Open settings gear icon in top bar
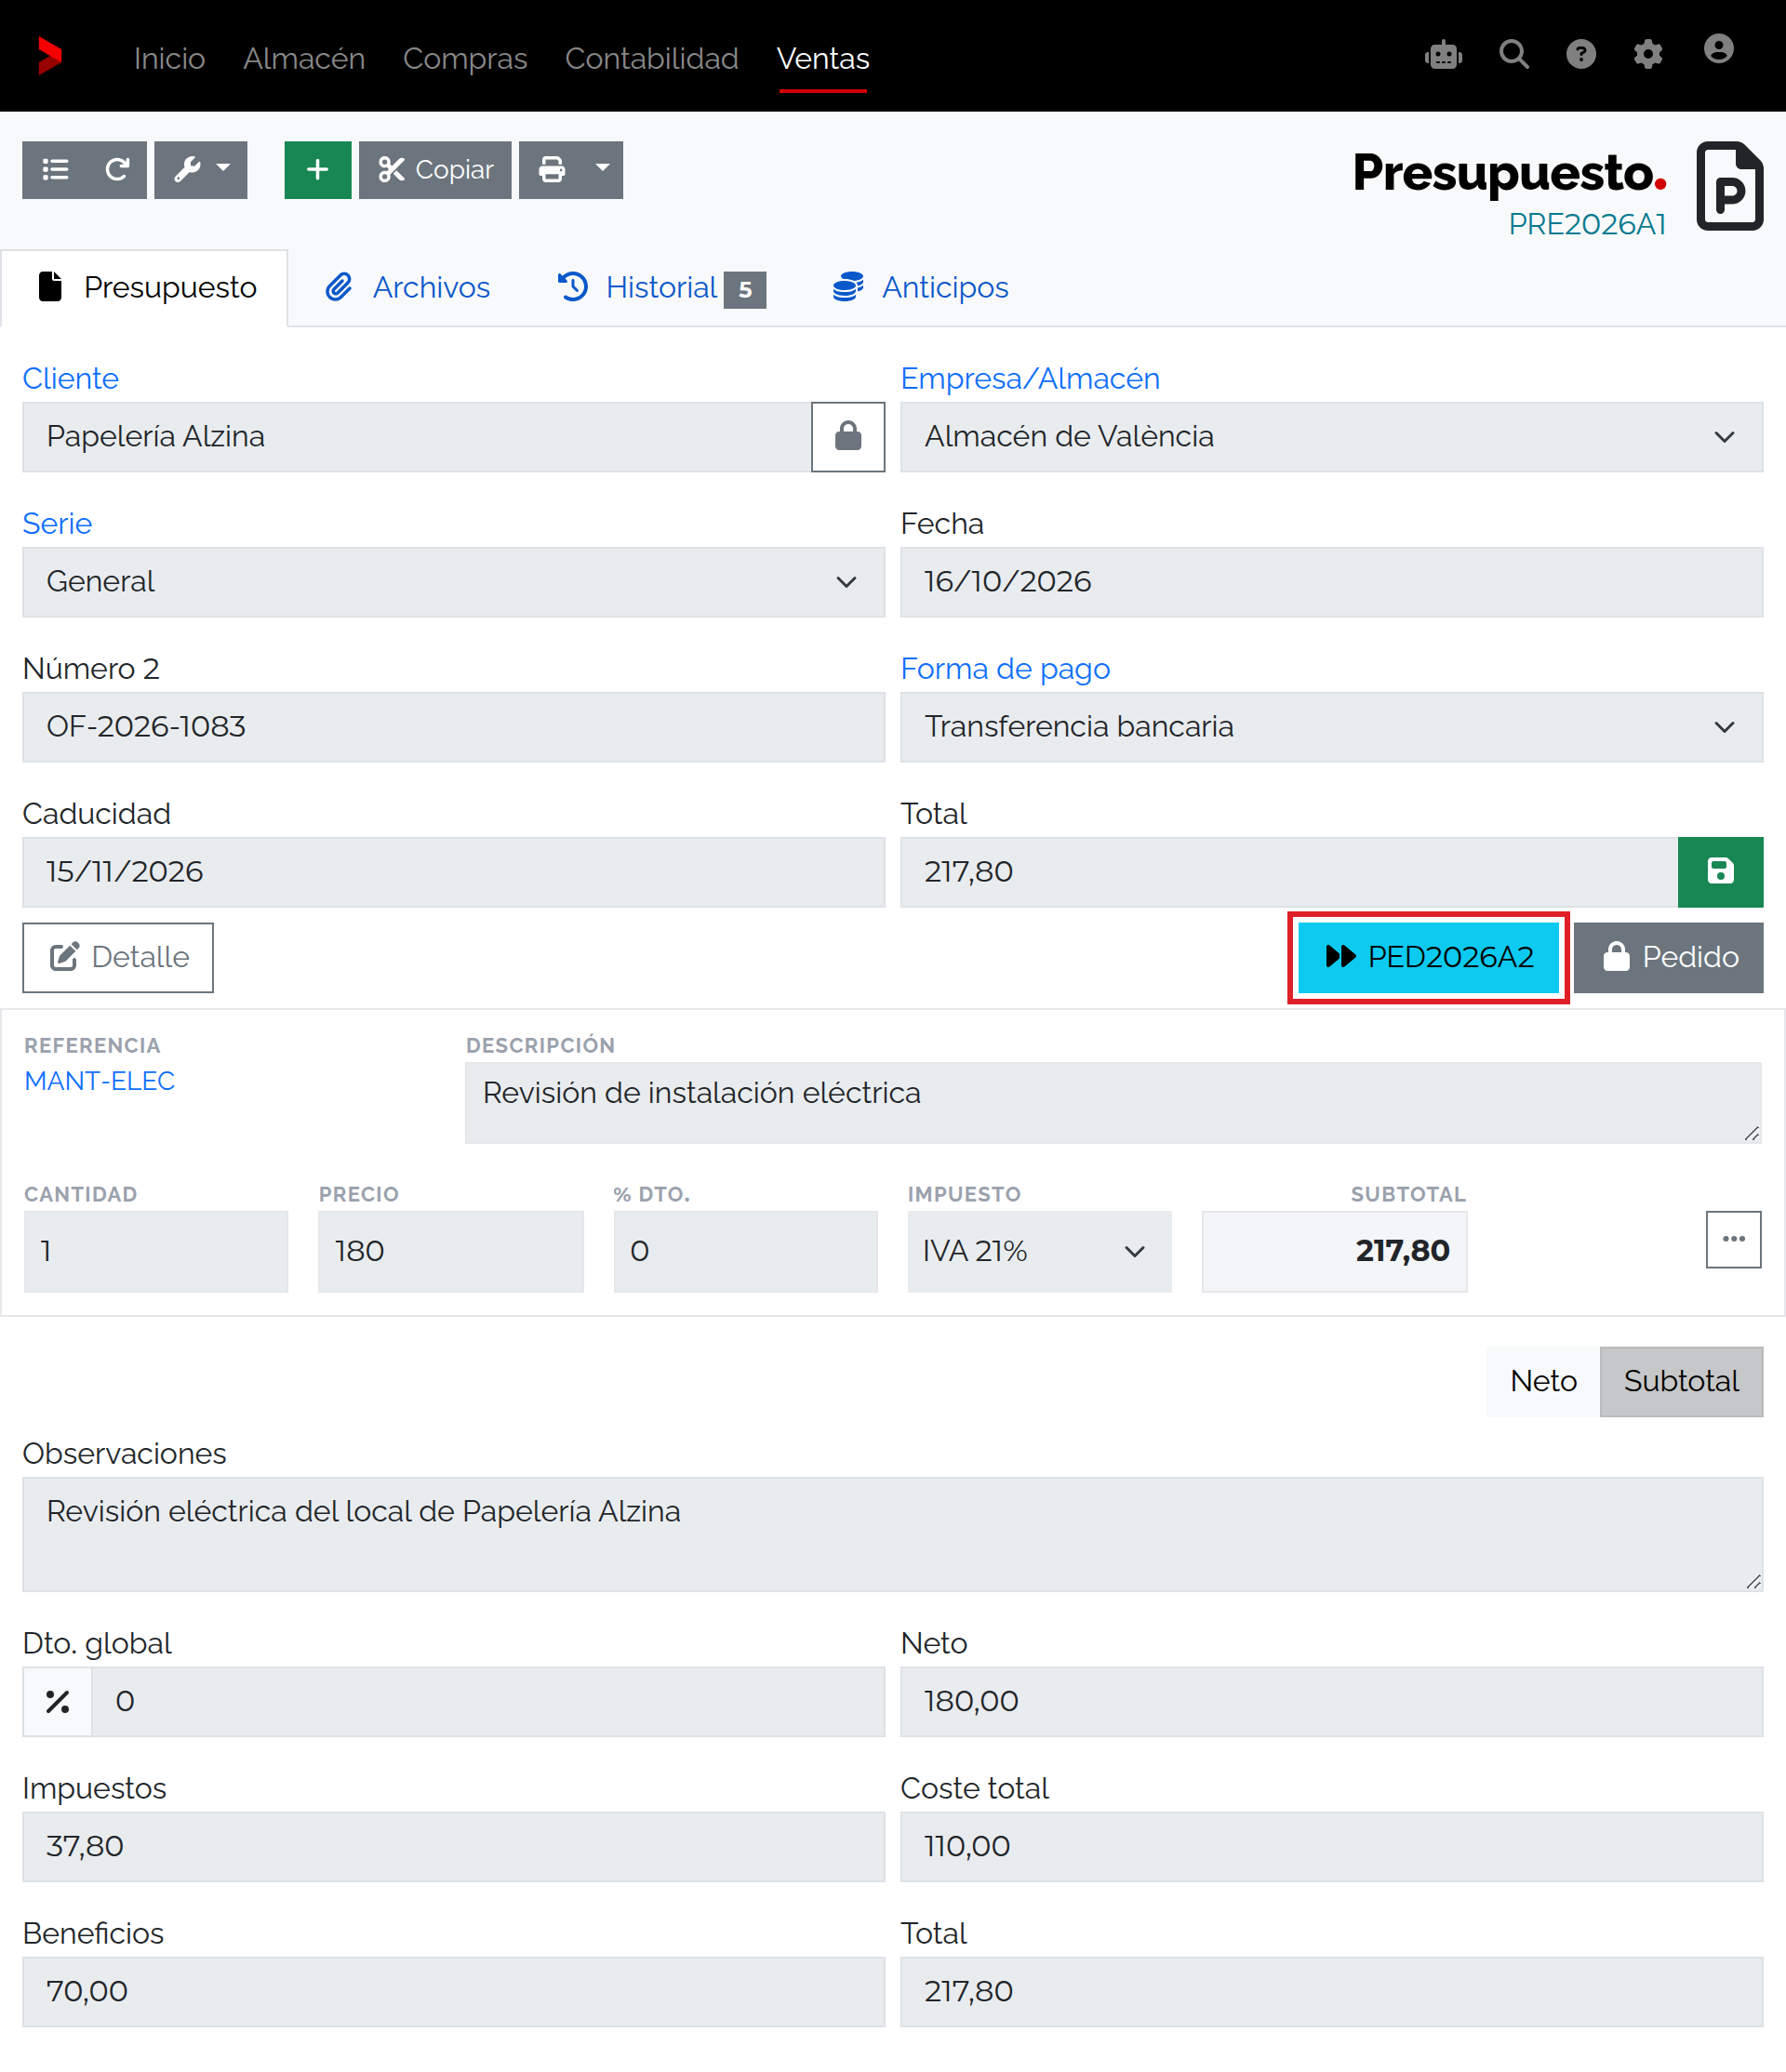The height and width of the screenshot is (2072, 1786). tap(1648, 54)
